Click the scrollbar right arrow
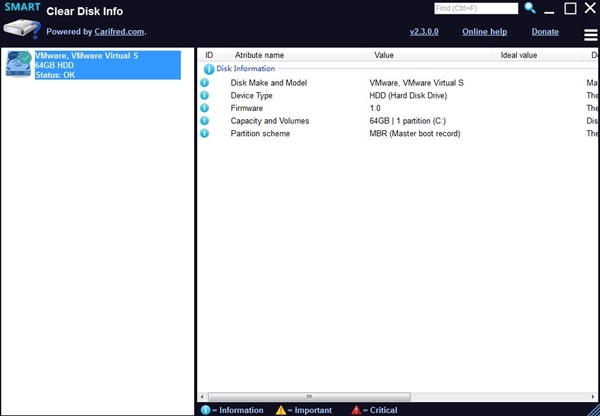The image size is (600, 416). pos(593,396)
